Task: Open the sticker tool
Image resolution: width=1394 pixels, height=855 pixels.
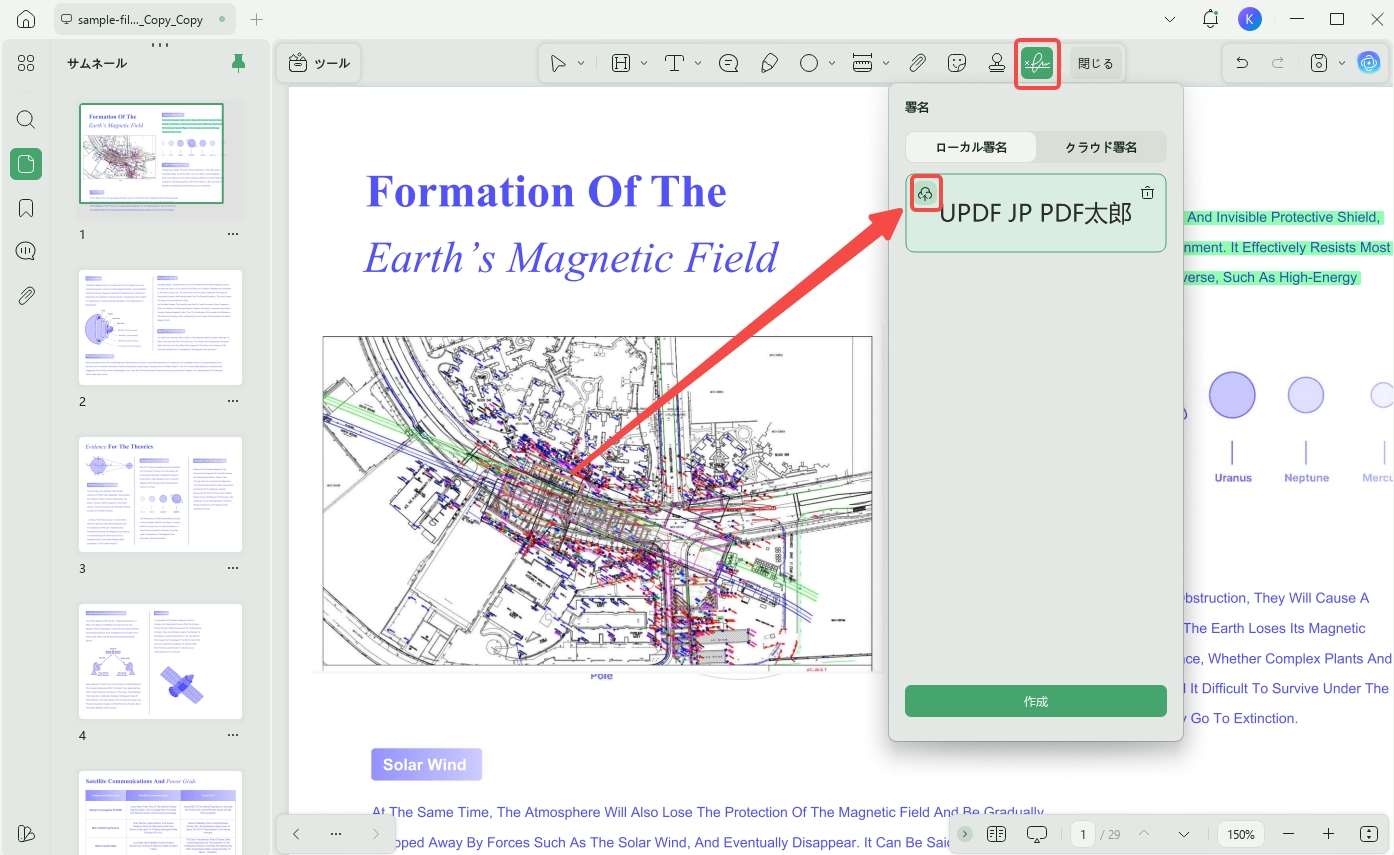Action: (x=957, y=63)
